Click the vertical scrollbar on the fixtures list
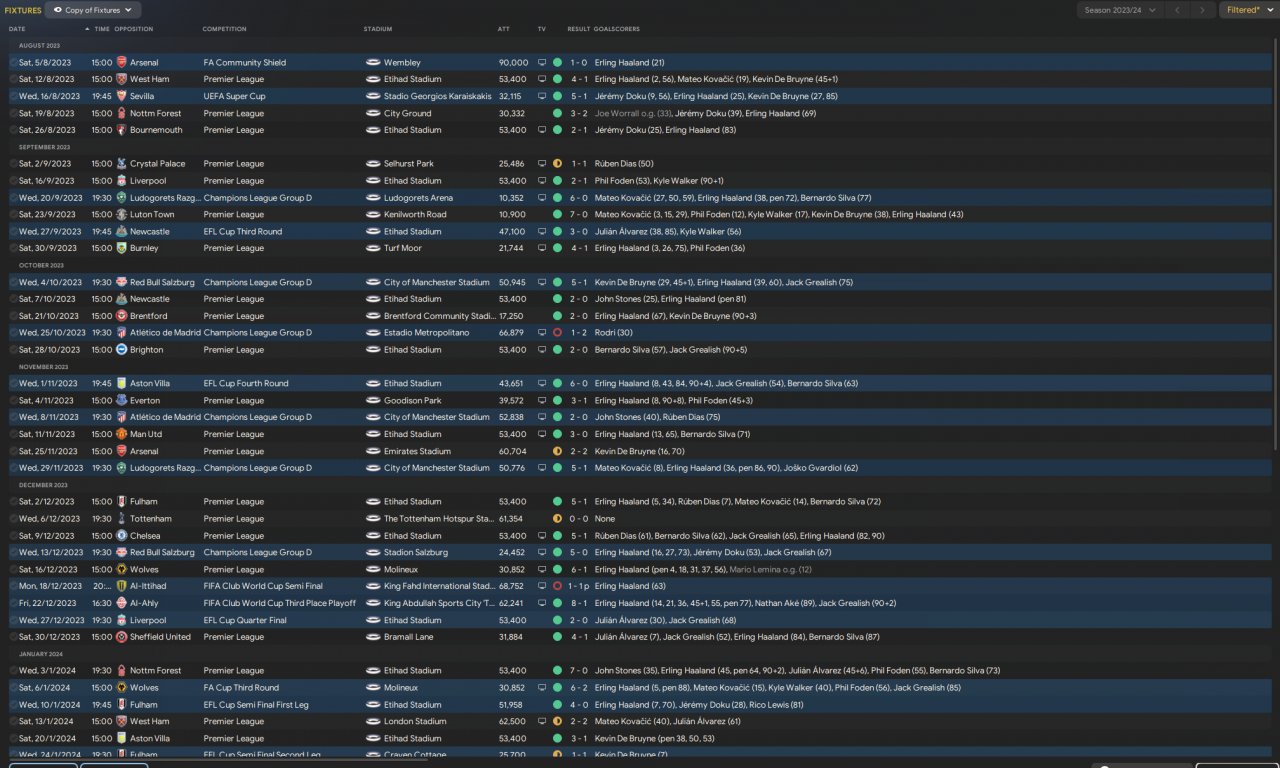 [1275, 245]
